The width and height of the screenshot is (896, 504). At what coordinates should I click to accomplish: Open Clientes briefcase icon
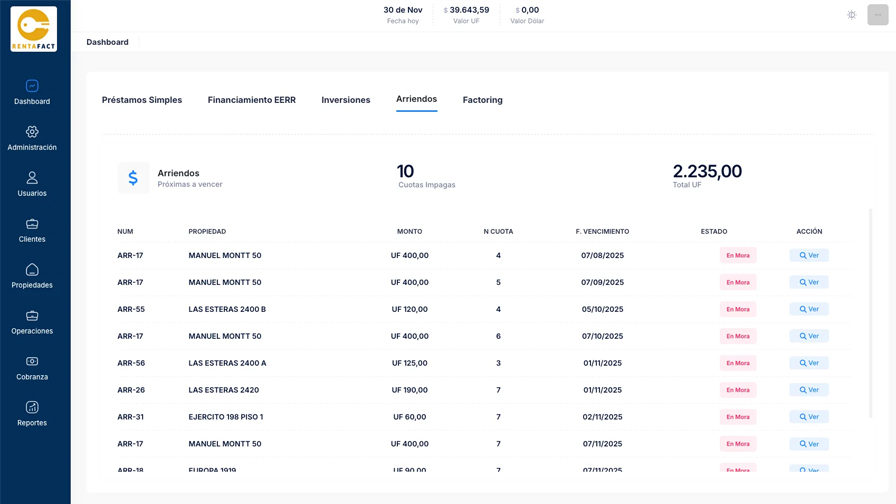(x=32, y=224)
